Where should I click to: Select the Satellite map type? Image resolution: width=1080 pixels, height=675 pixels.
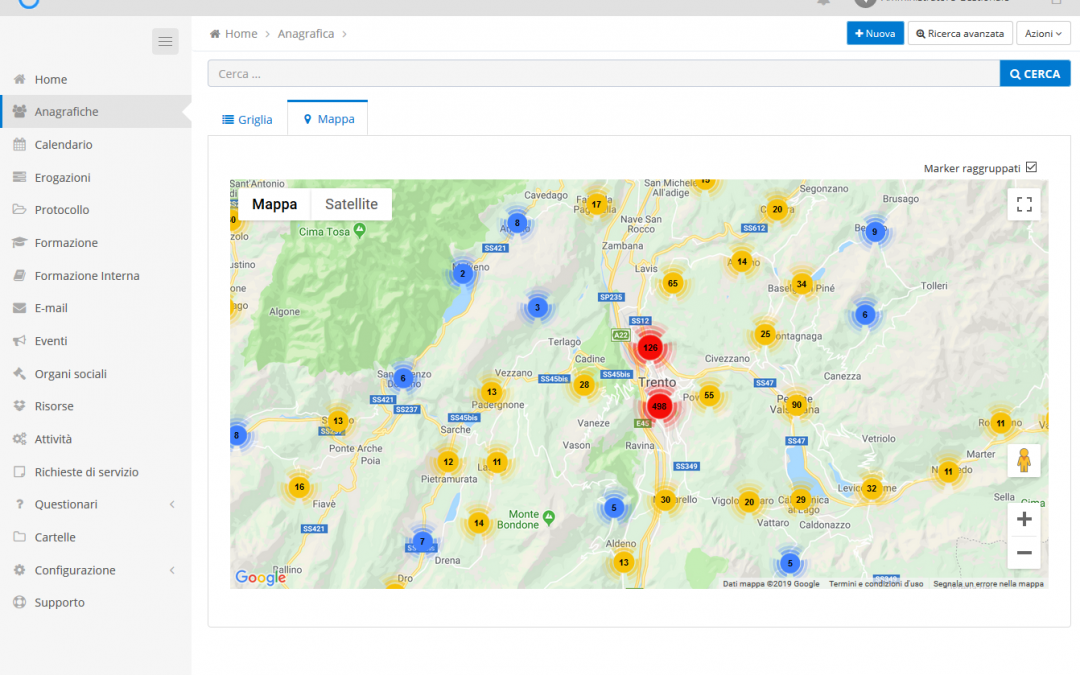(351, 204)
